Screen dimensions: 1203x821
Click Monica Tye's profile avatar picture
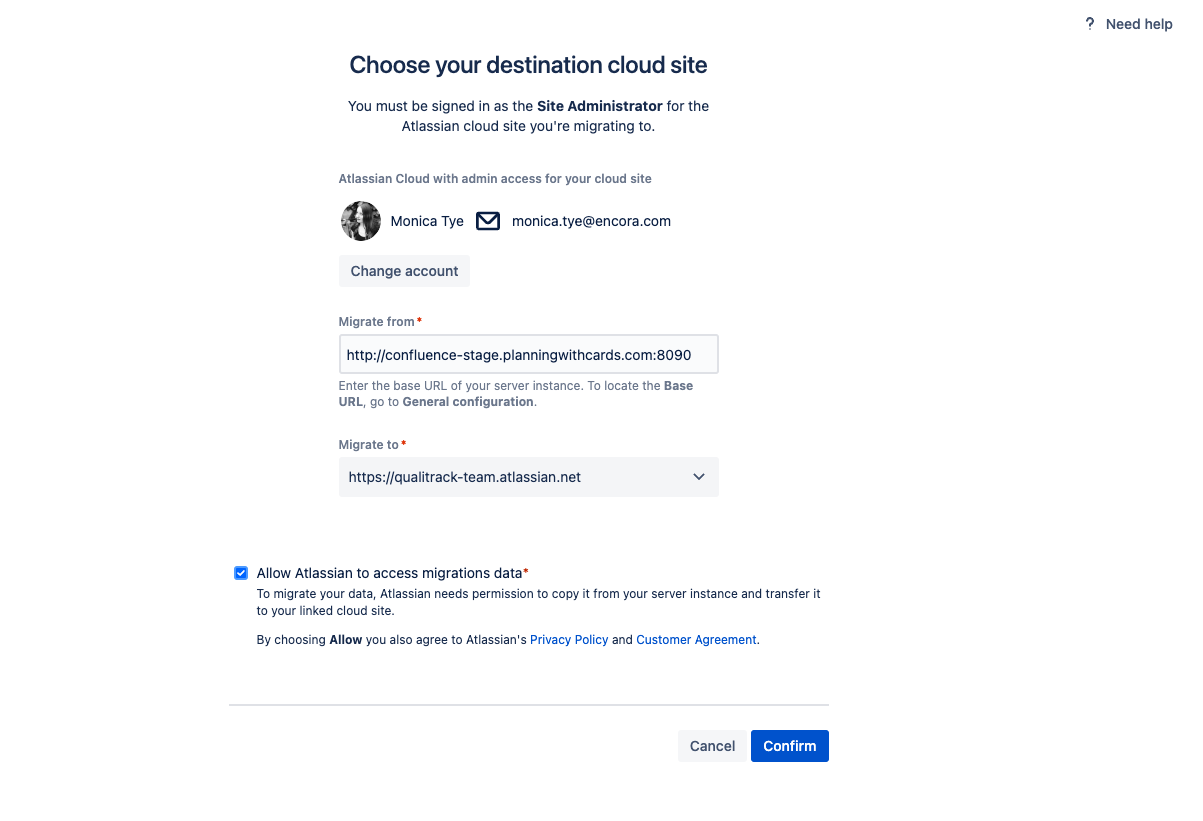pos(361,221)
